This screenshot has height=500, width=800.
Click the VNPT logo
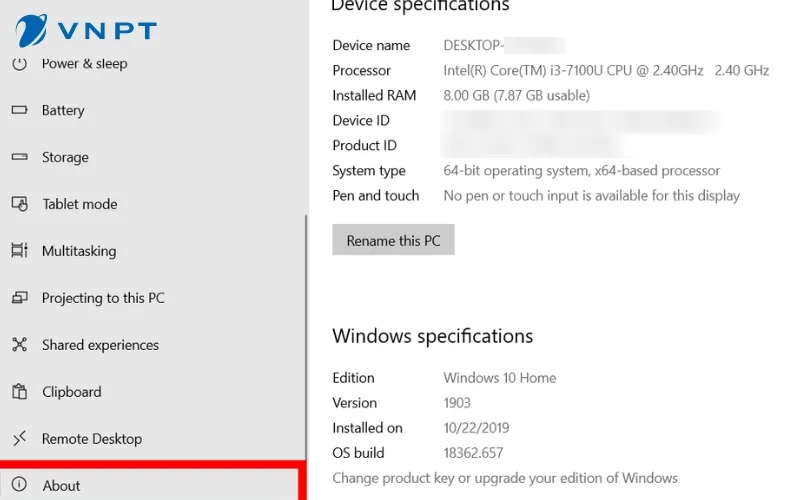click(x=85, y=30)
